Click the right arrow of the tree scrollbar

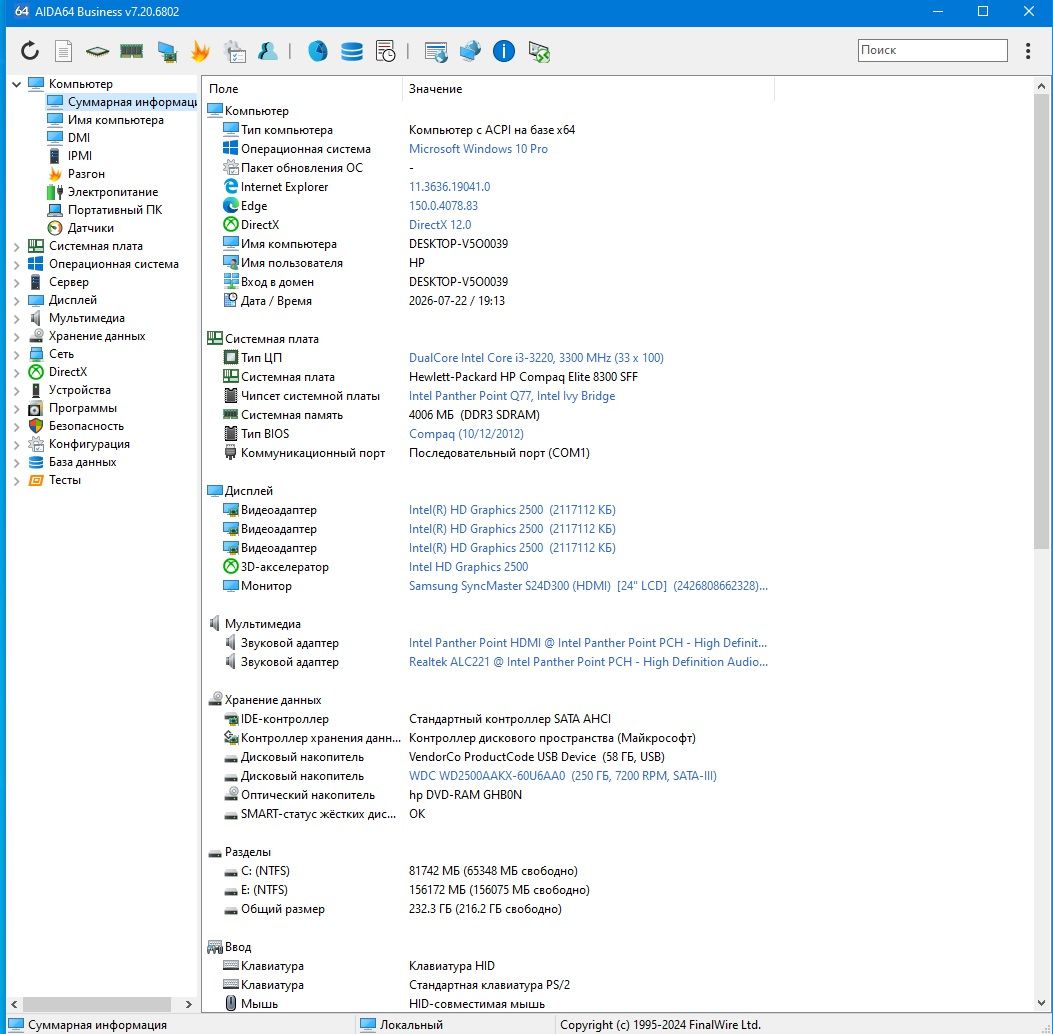tap(189, 1004)
